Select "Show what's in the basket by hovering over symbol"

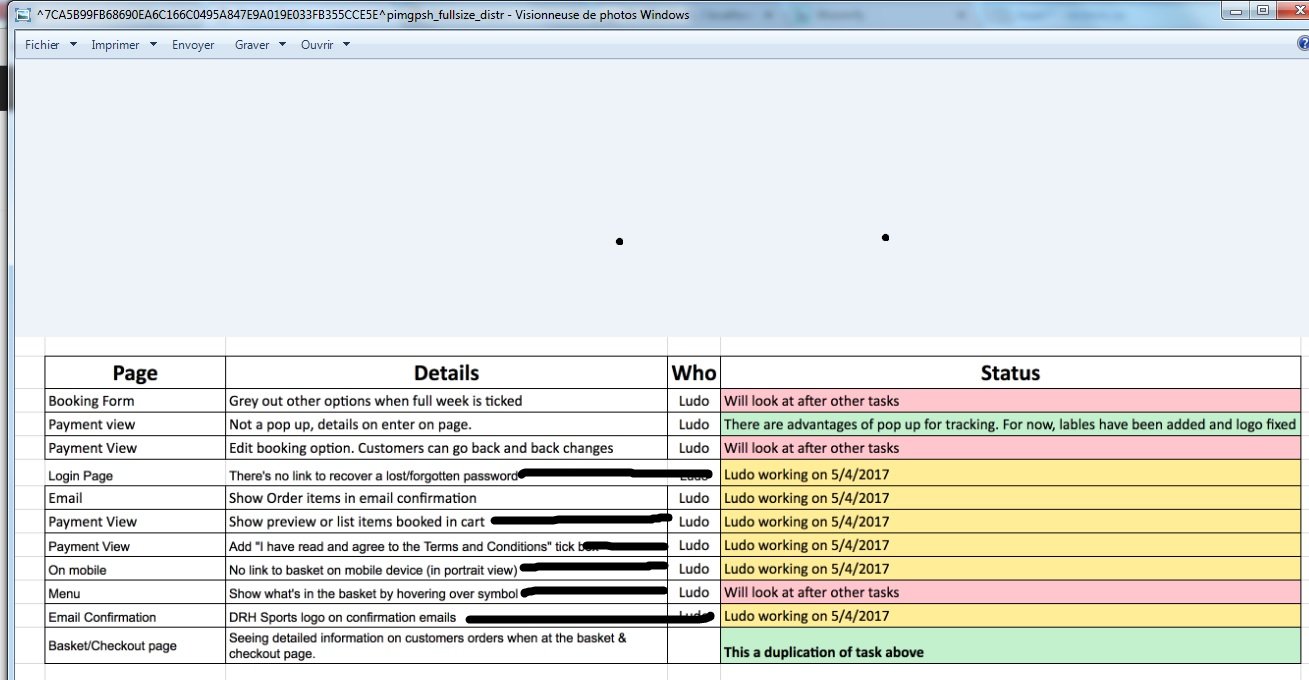click(446, 593)
